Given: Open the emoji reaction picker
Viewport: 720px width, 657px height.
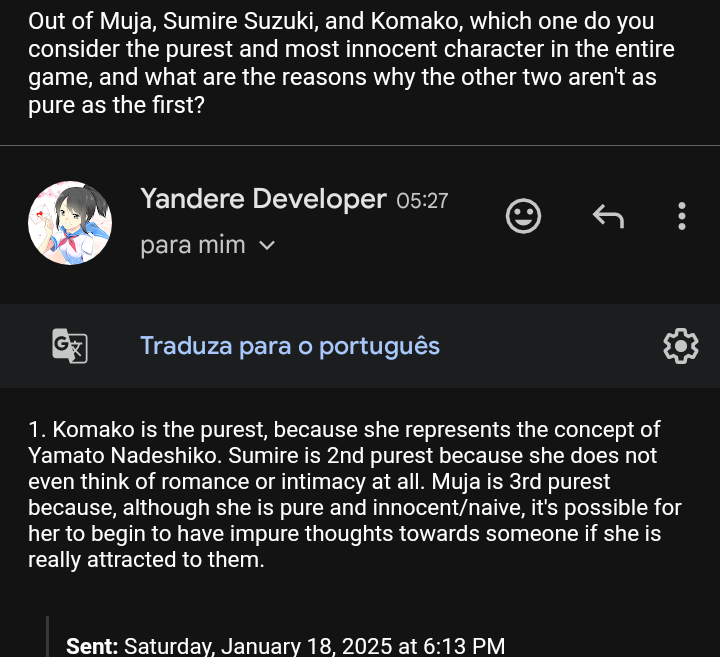Looking at the screenshot, I should pyautogui.click(x=523, y=216).
